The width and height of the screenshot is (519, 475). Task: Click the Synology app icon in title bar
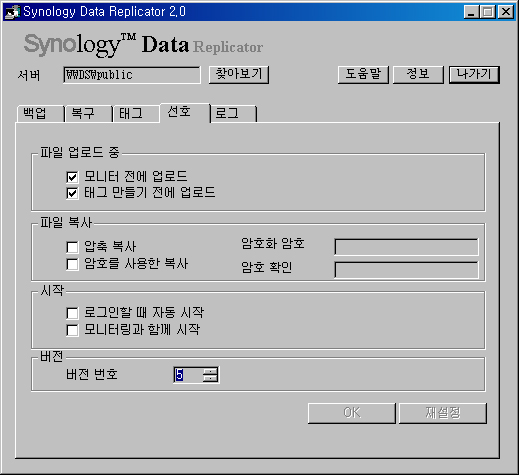12,12
